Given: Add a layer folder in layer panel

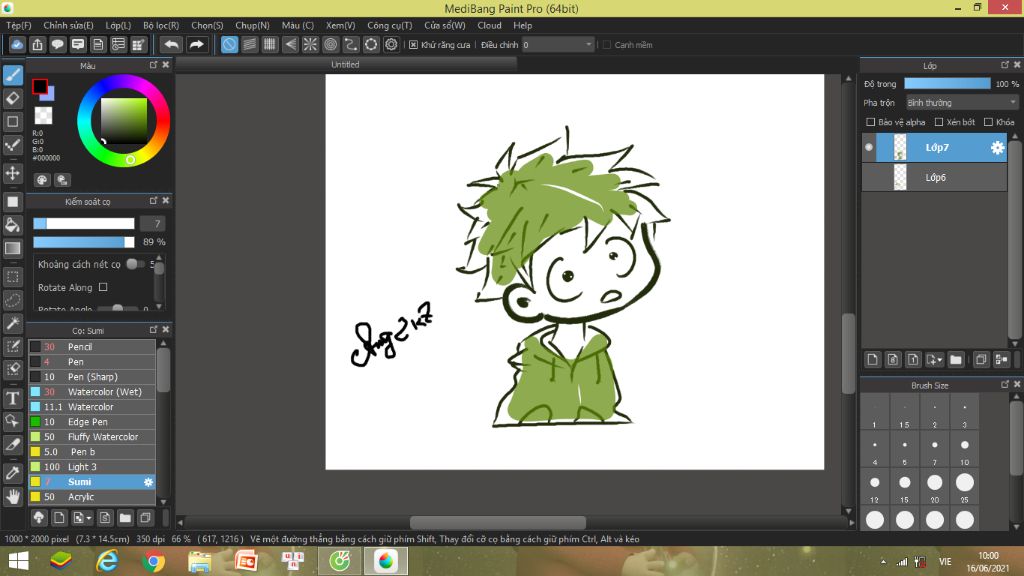Looking at the screenshot, I should click(956, 359).
